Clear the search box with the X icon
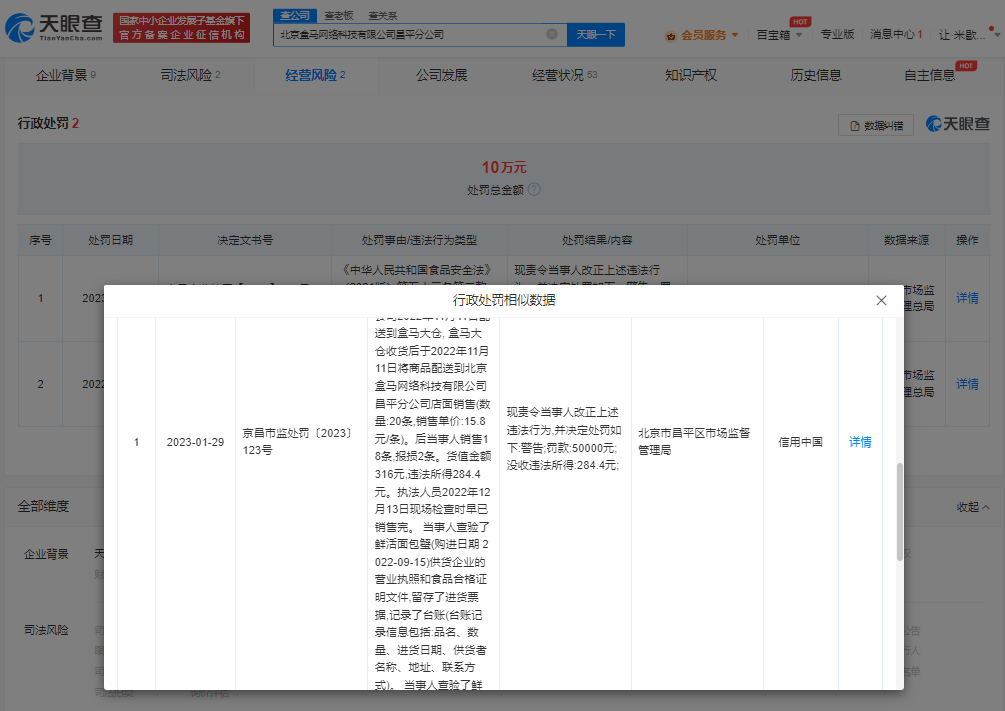The width and height of the screenshot is (1005, 711). coord(551,34)
